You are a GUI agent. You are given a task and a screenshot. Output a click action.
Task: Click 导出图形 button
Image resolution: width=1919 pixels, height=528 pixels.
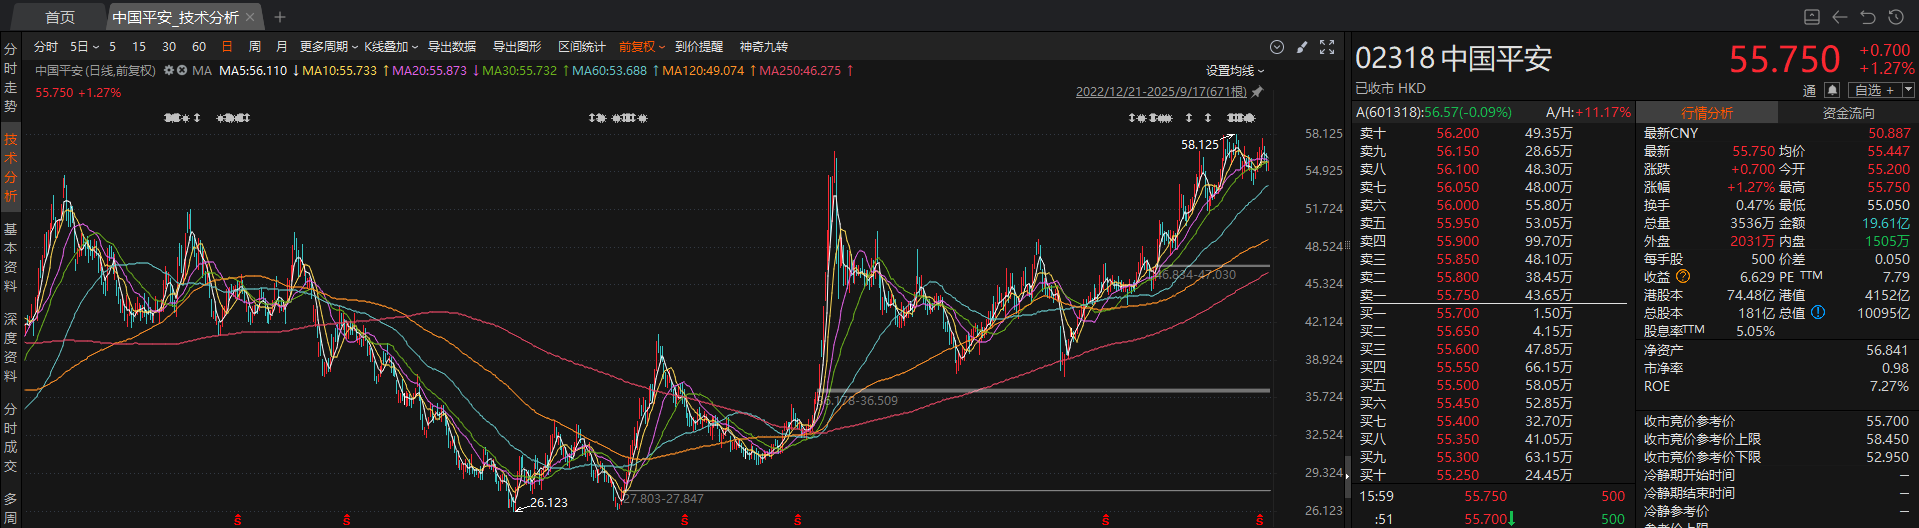(x=517, y=47)
